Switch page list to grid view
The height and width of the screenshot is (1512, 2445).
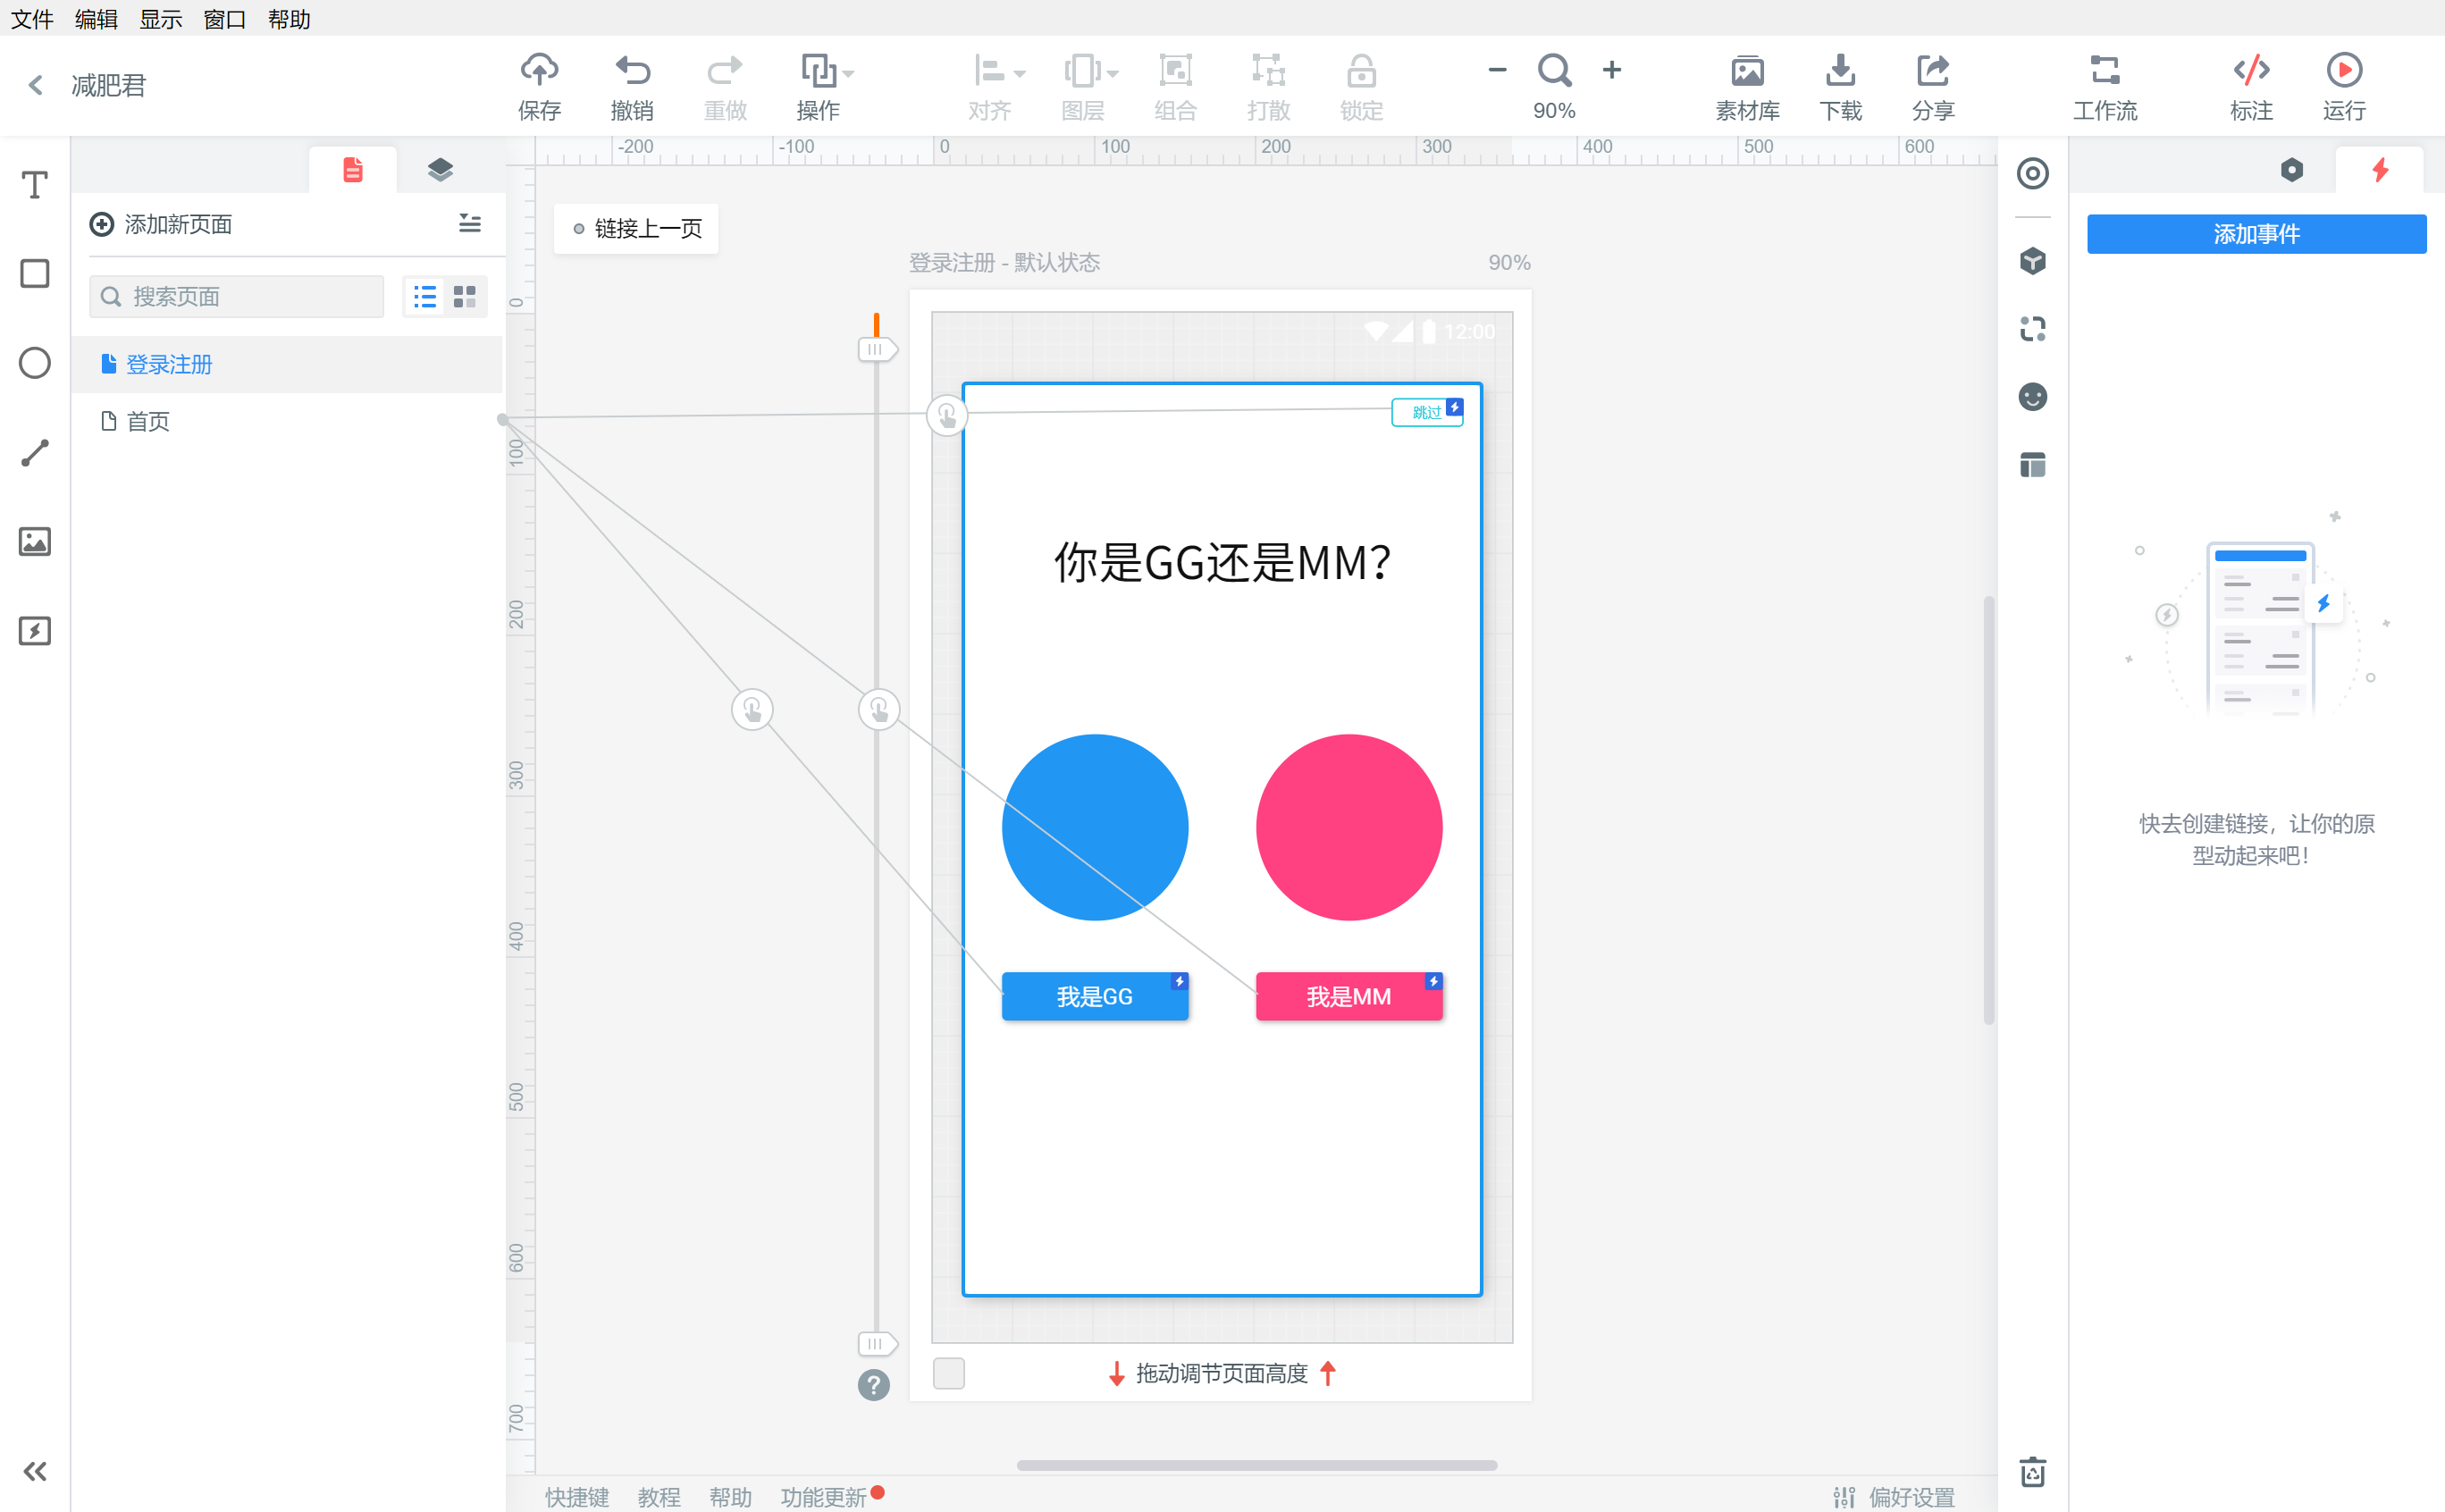click(x=464, y=296)
